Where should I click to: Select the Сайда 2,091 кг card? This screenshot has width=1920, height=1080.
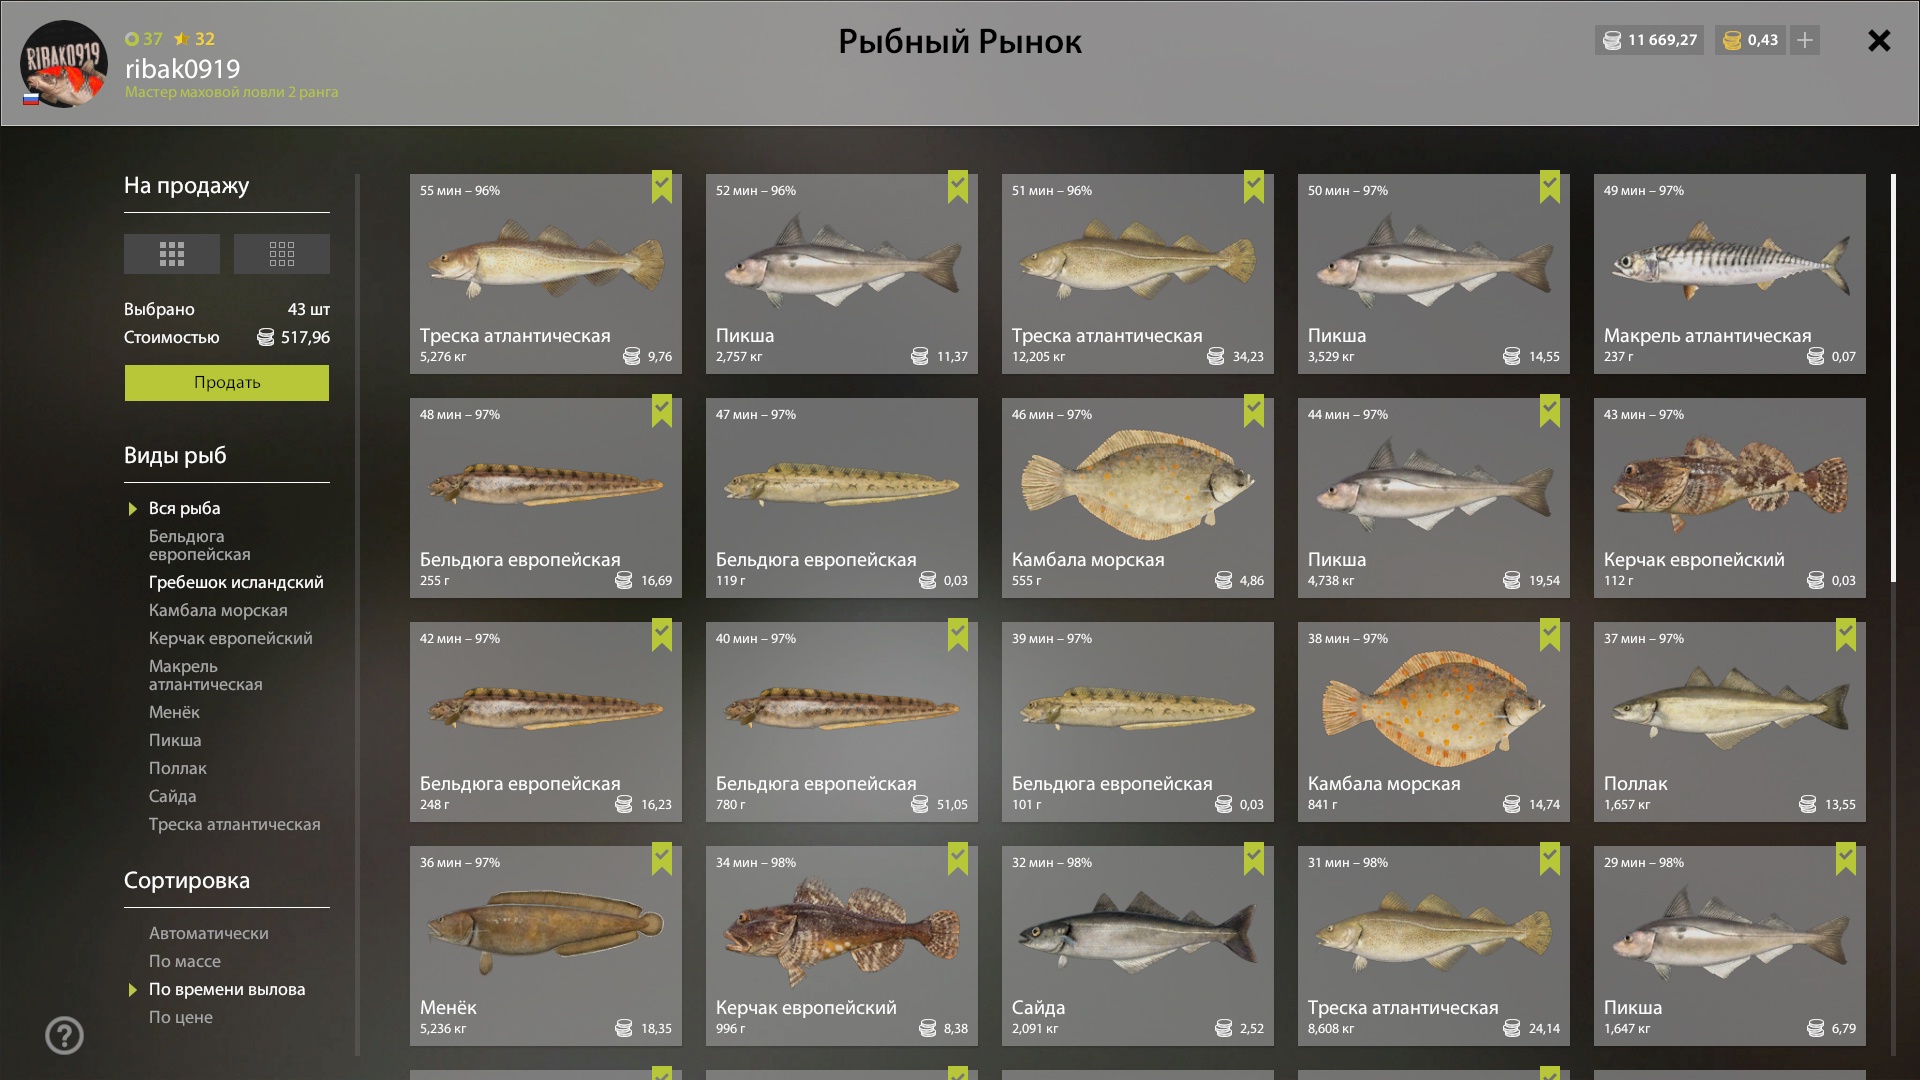(1138, 946)
